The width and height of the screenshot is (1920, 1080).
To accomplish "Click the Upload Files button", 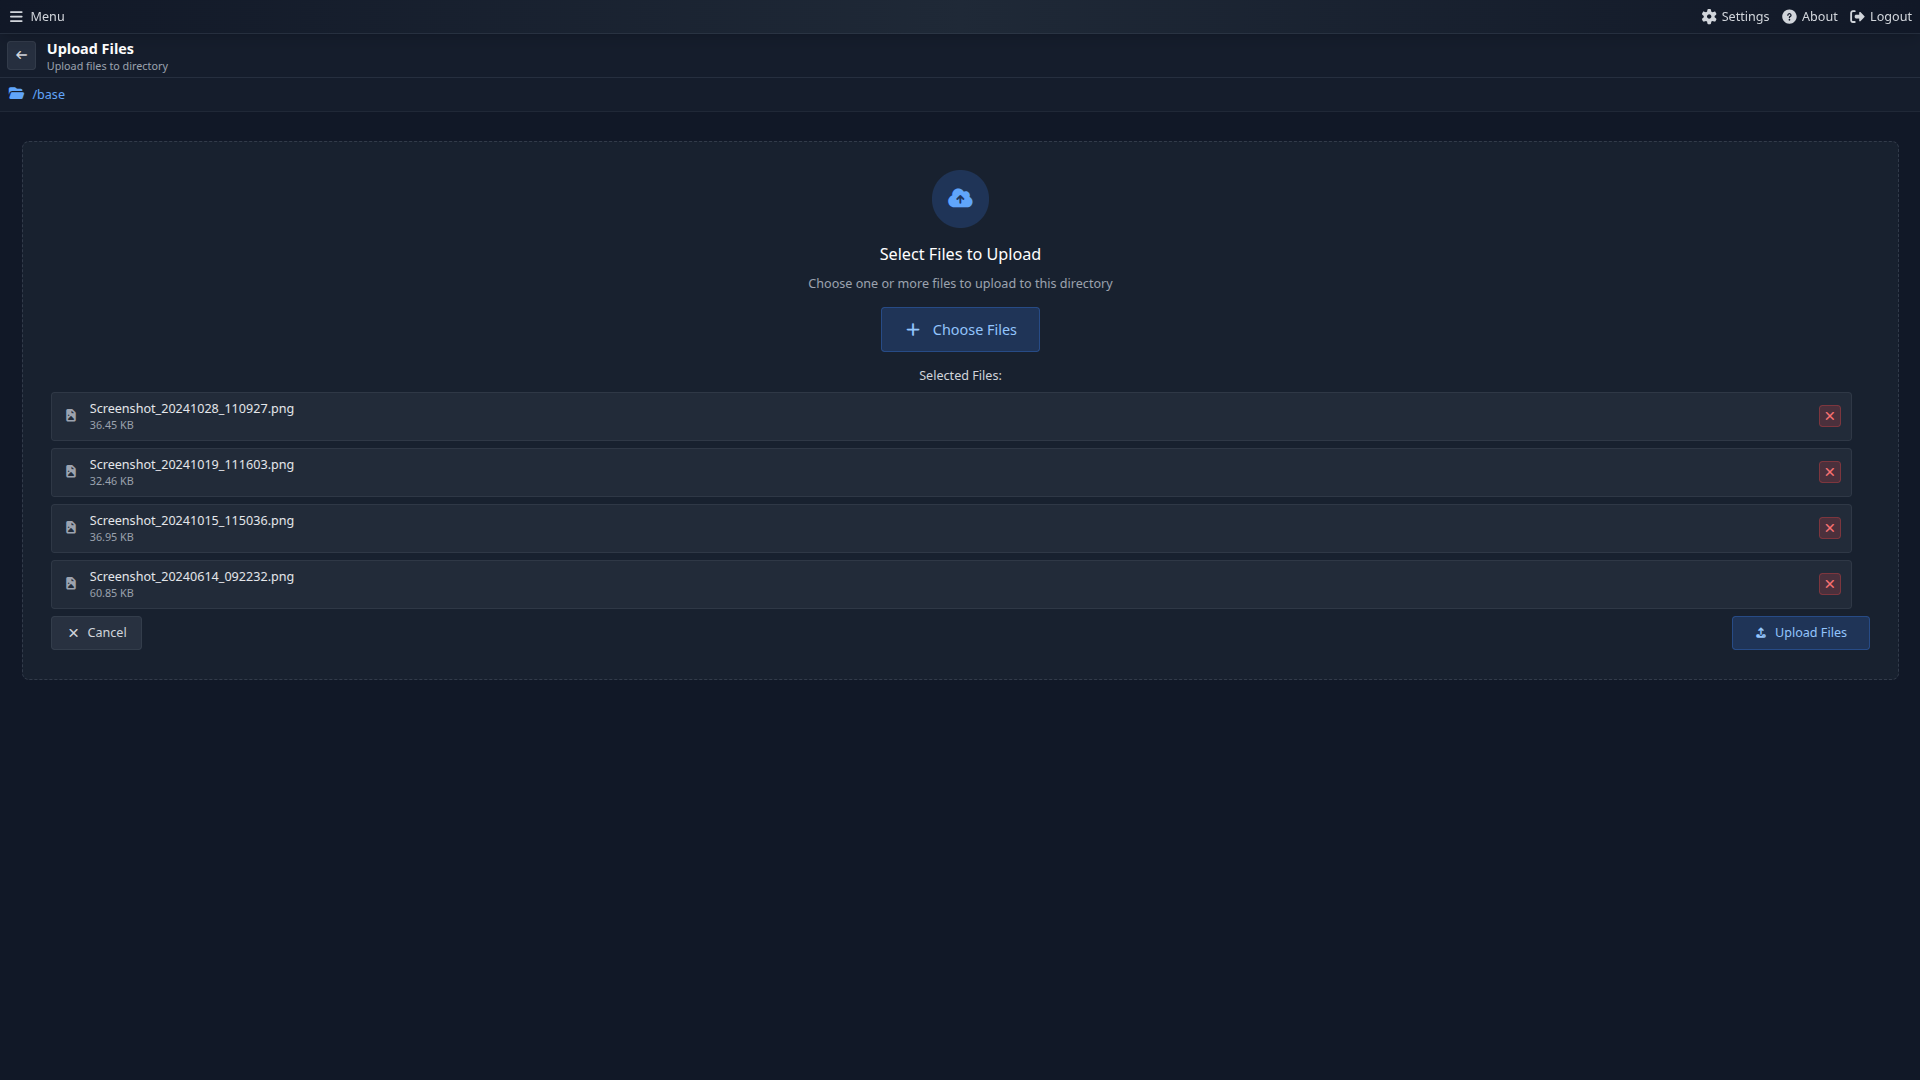I will (1800, 633).
